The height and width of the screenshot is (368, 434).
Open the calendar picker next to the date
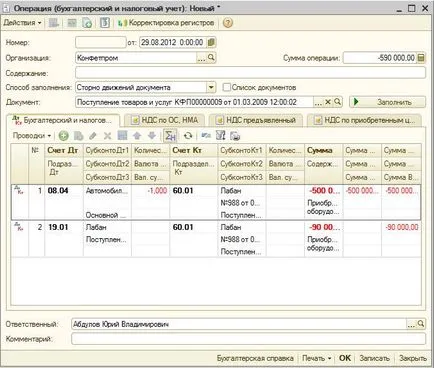click(211, 43)
